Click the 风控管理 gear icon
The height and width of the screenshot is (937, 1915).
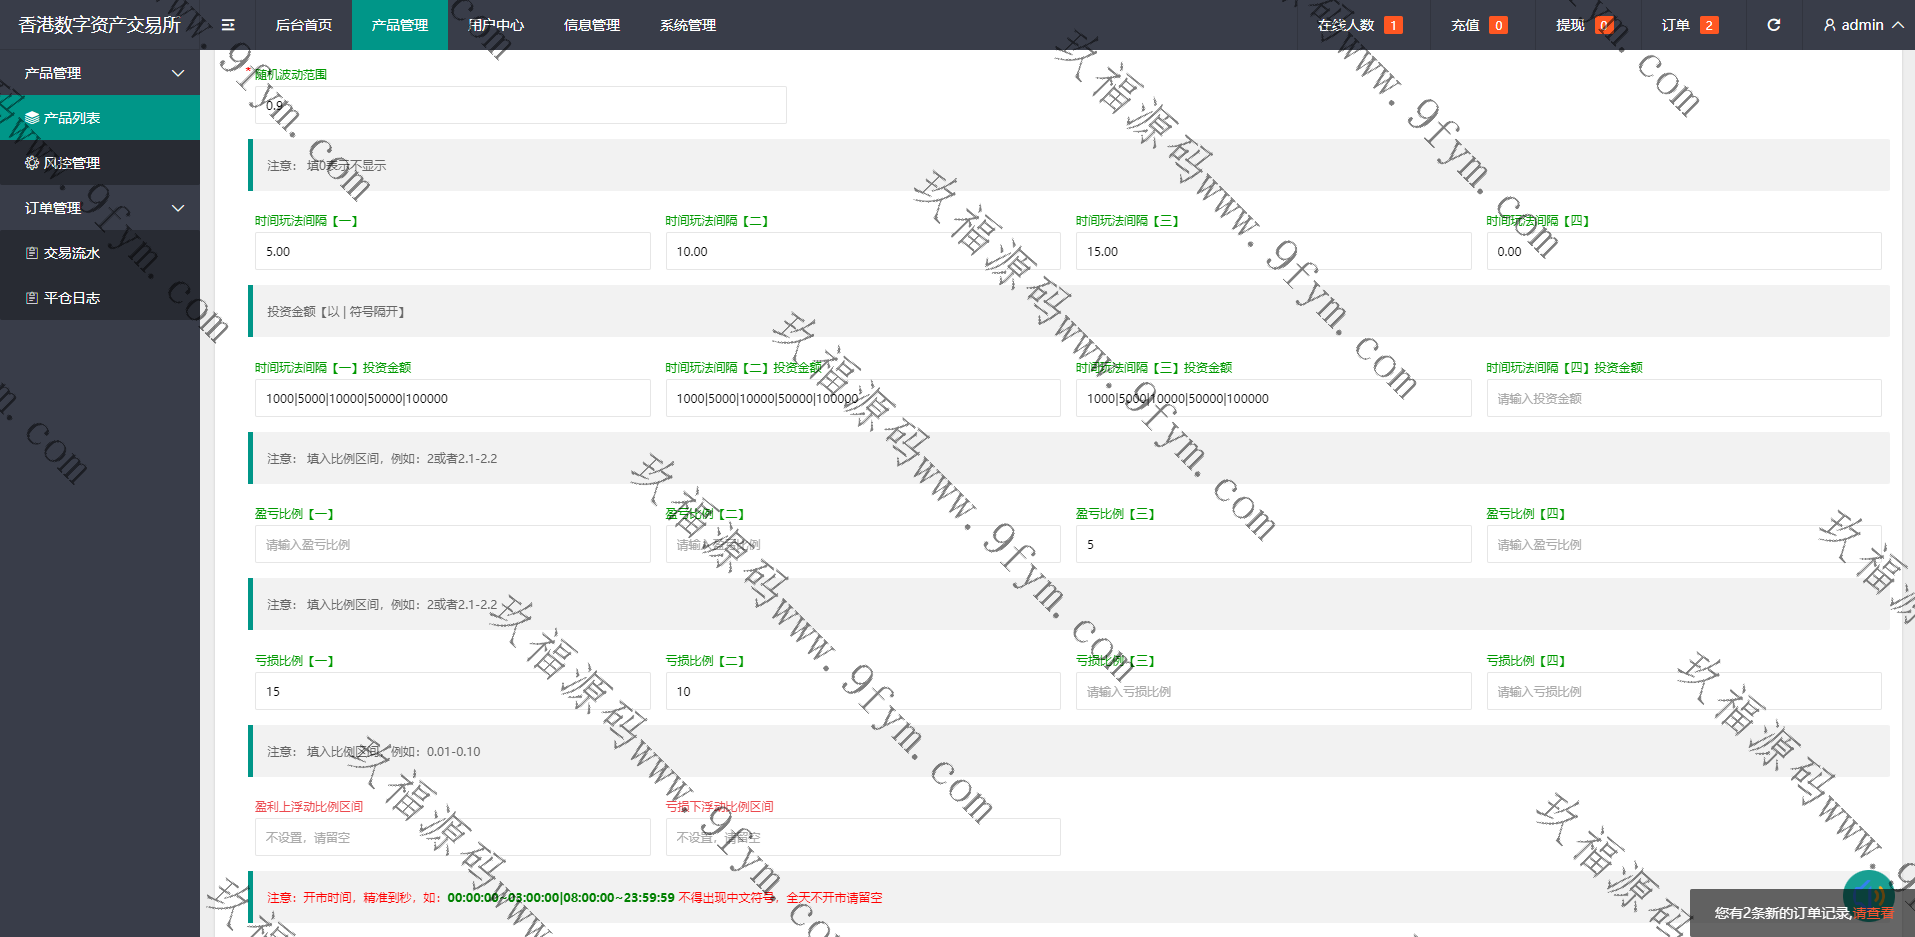pyautogui.click(x=32, y=163)
